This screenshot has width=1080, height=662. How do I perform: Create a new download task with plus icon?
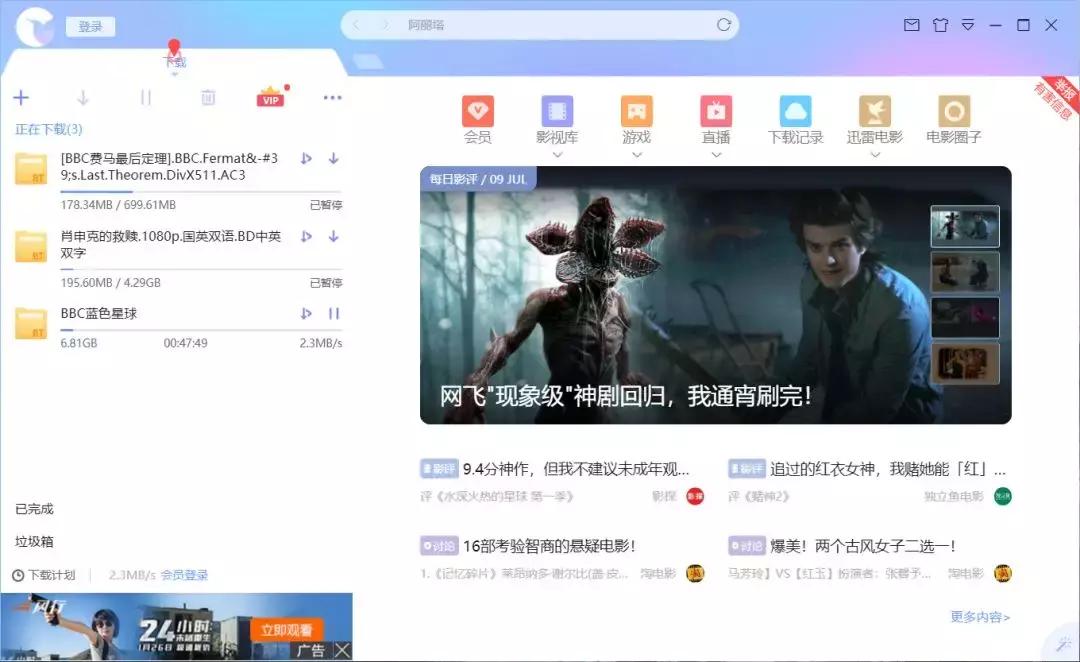coord(22,97)
